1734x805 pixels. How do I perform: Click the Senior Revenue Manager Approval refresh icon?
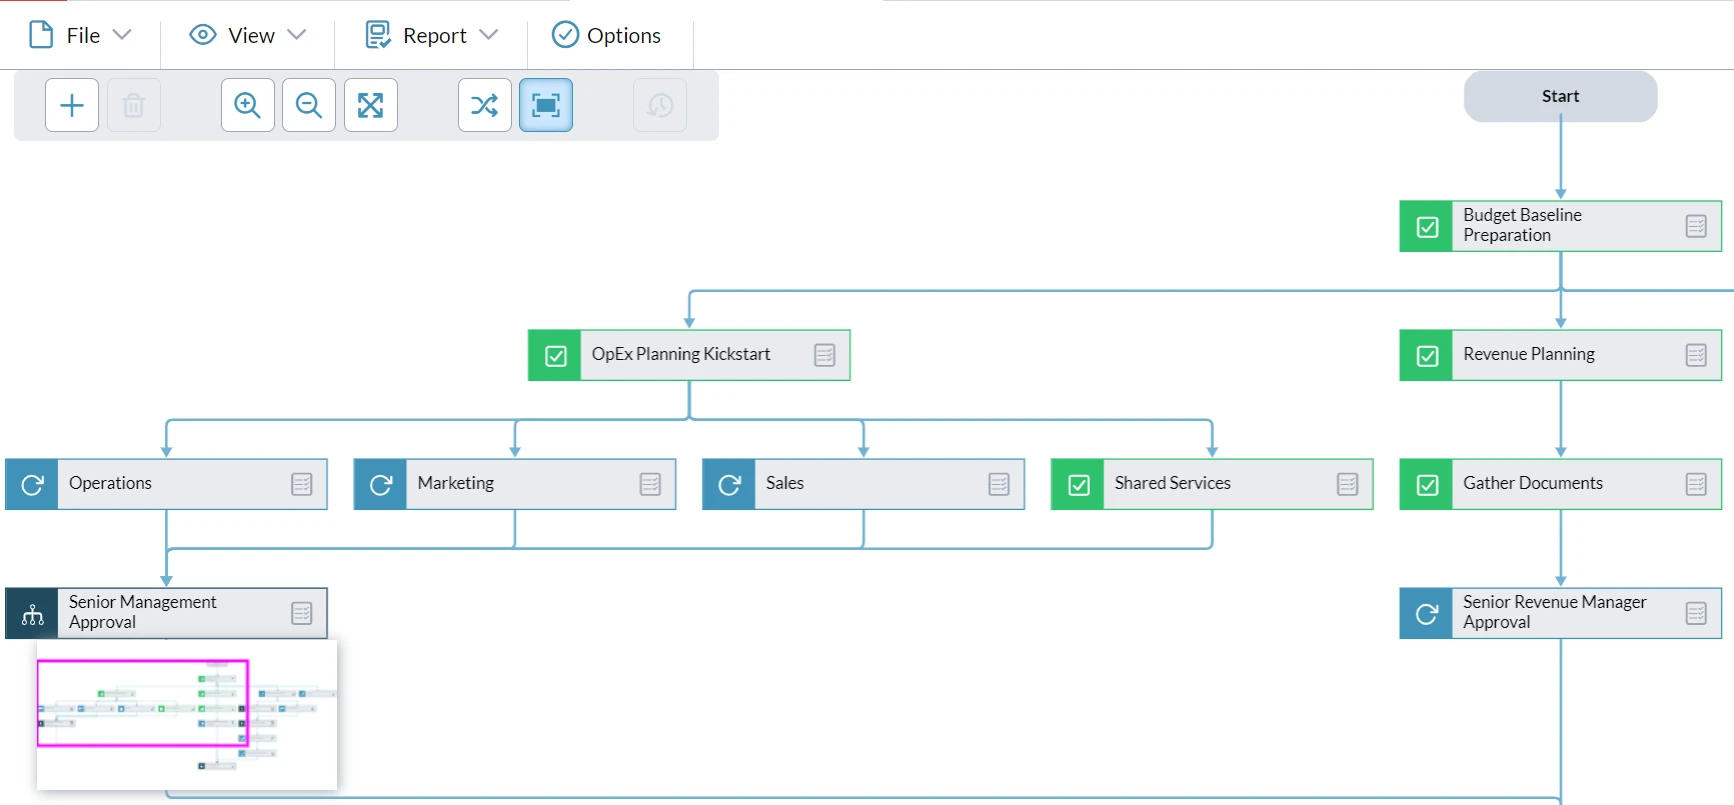tap(1427, 614)
